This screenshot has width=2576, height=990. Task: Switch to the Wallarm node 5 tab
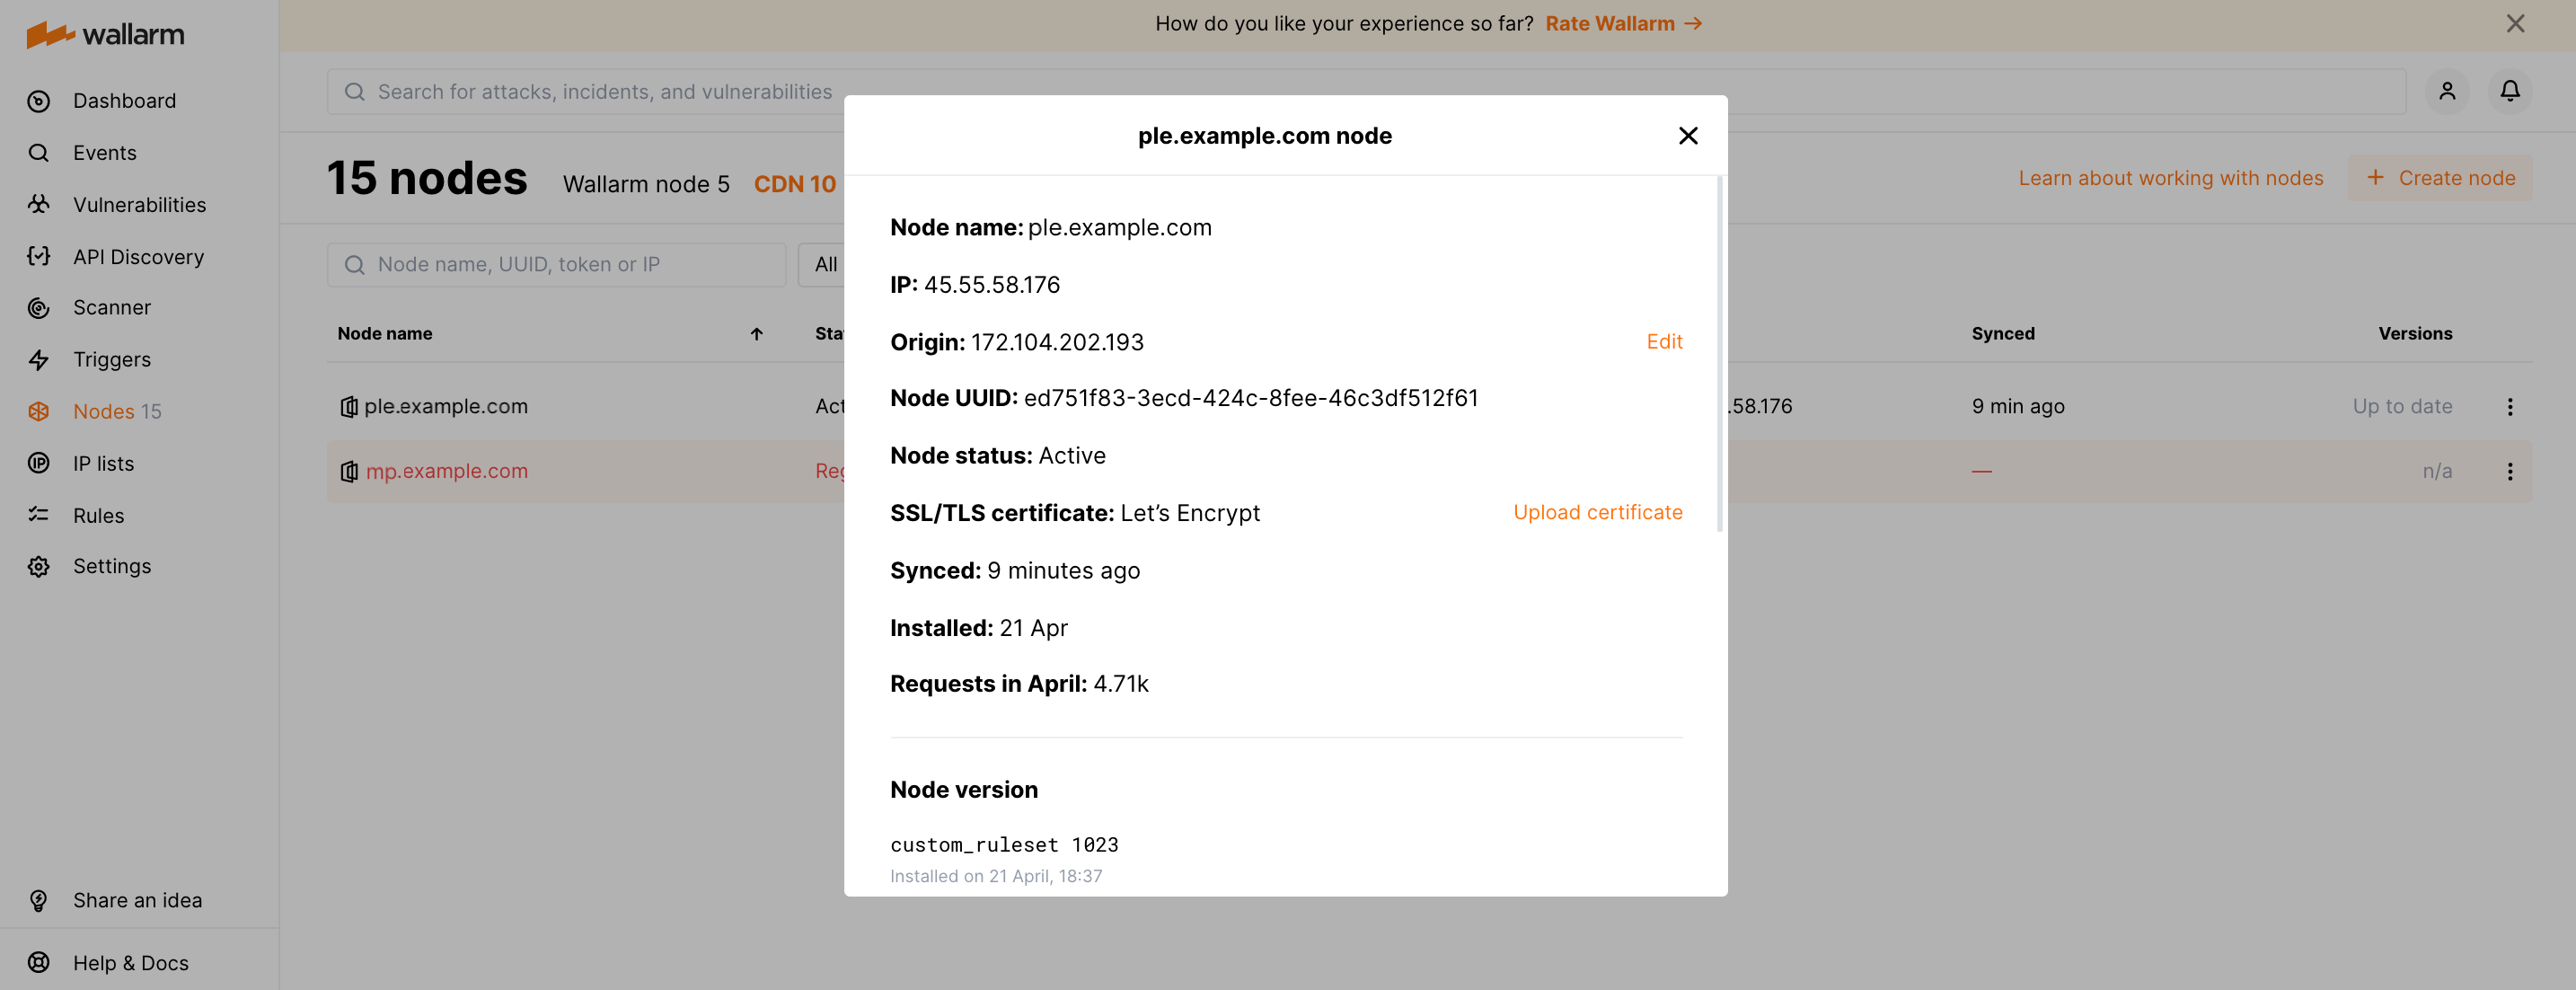tap(645, 183)
